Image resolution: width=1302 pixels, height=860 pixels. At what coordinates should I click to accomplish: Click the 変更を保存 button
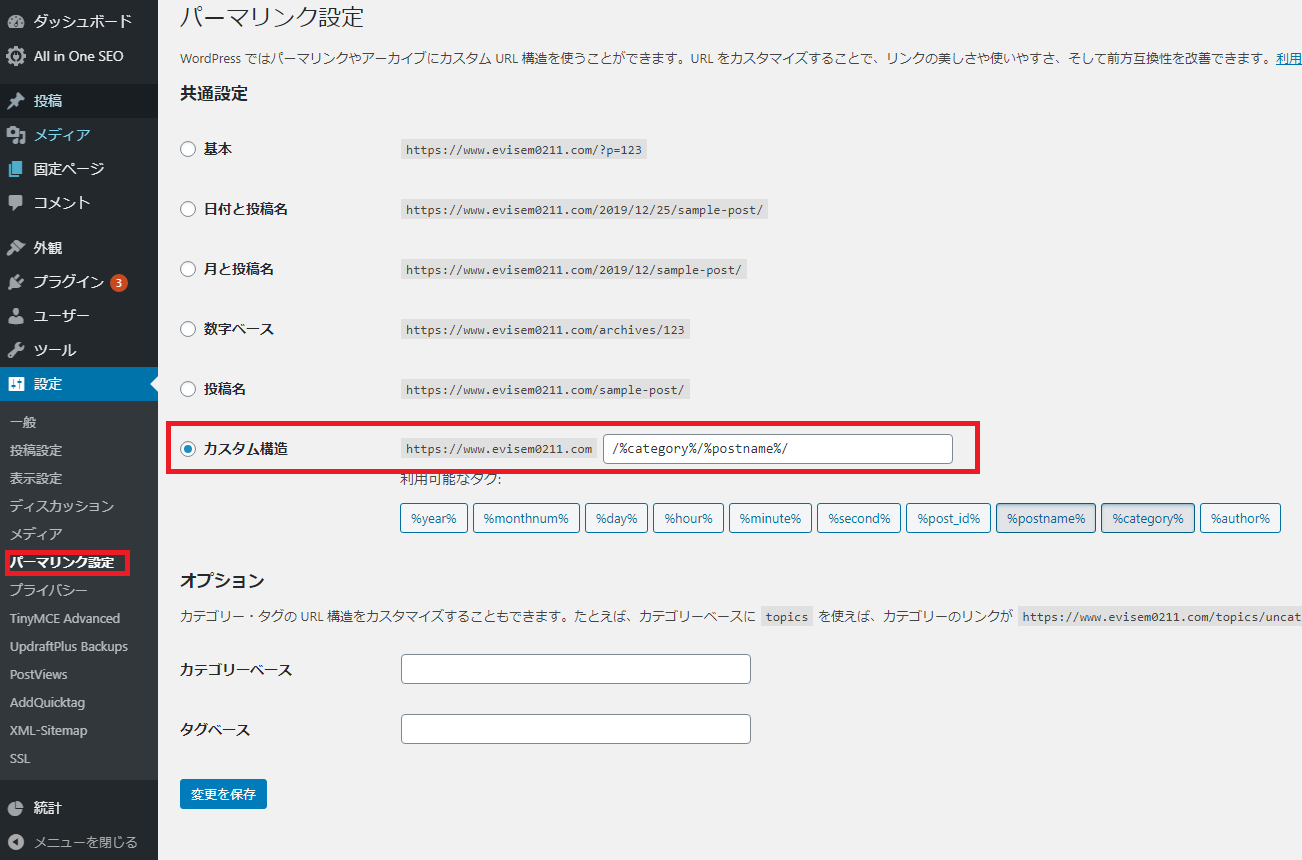click(223, 794)
